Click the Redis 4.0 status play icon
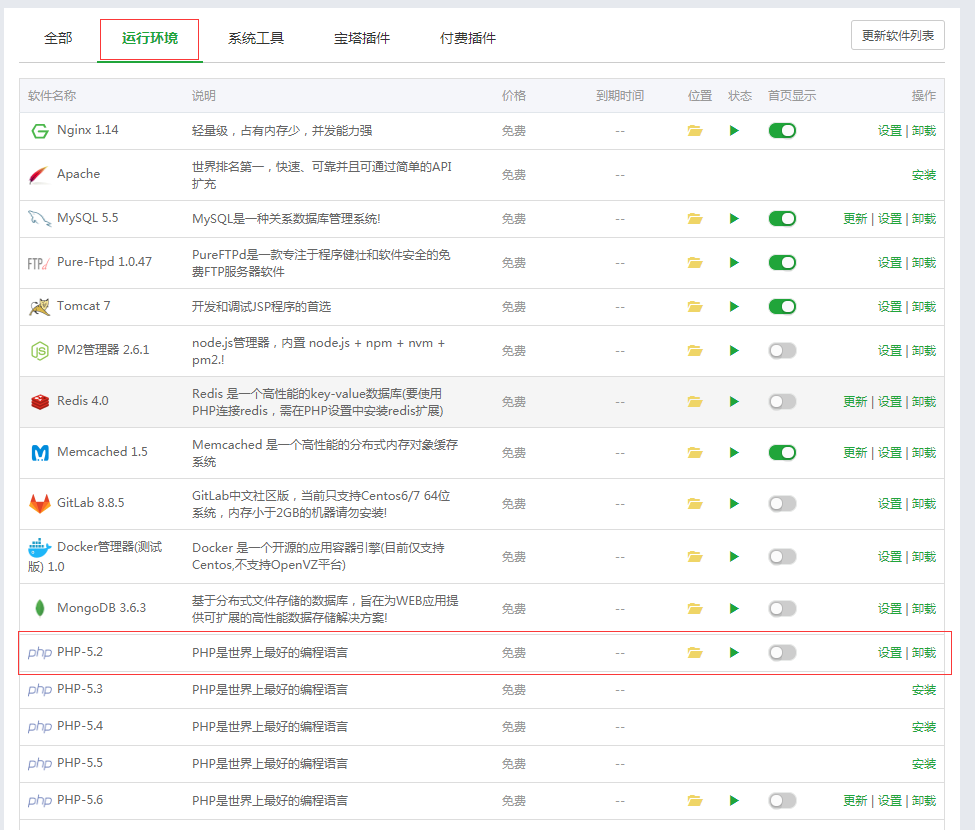The image size is (975, 830). point(734,402)
